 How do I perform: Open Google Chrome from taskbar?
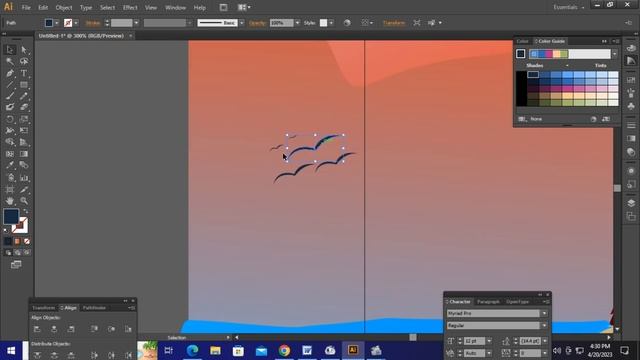284,350
